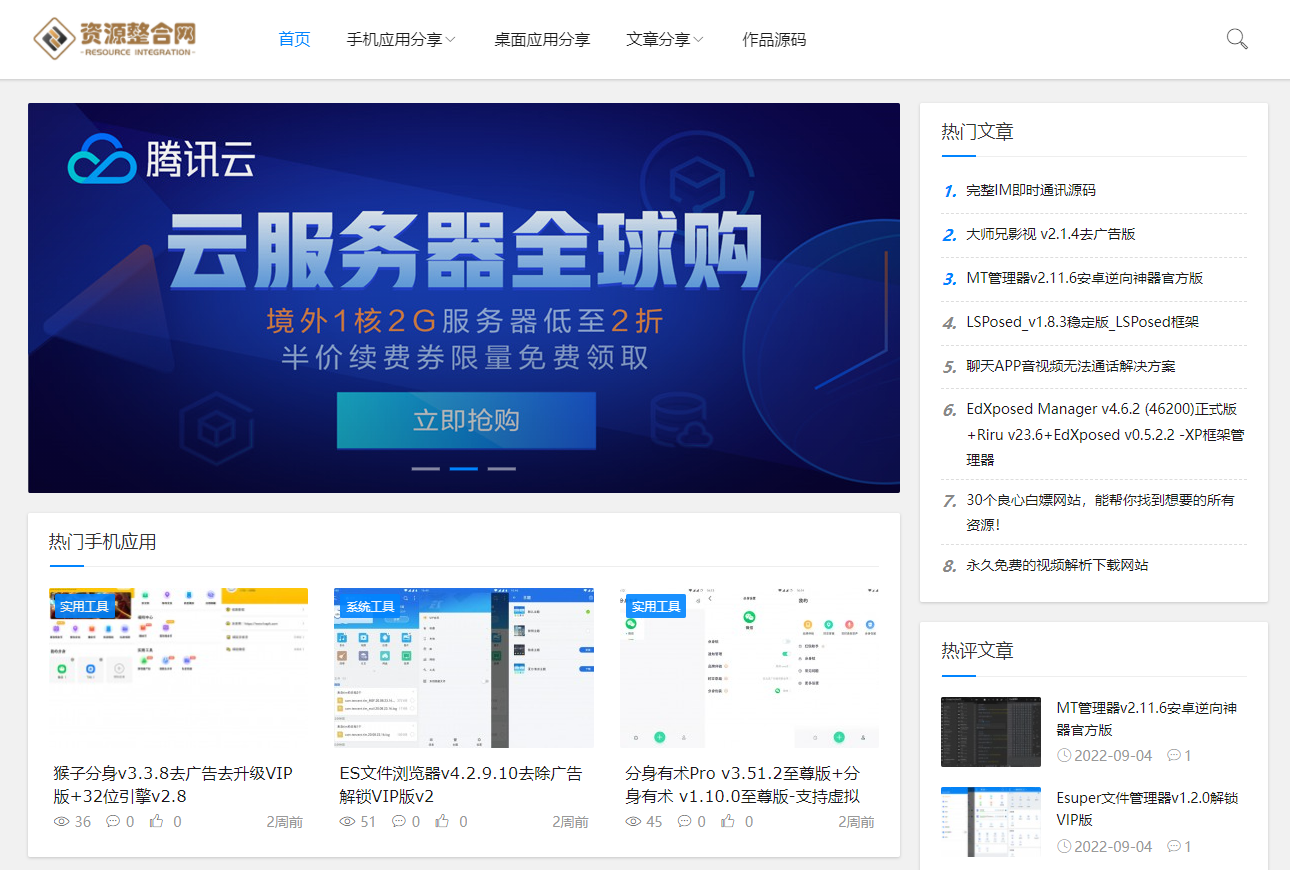Click 2周前 timestamp on 分身有术Pro card
1290x870 pixels.
(x=856, y=822)
